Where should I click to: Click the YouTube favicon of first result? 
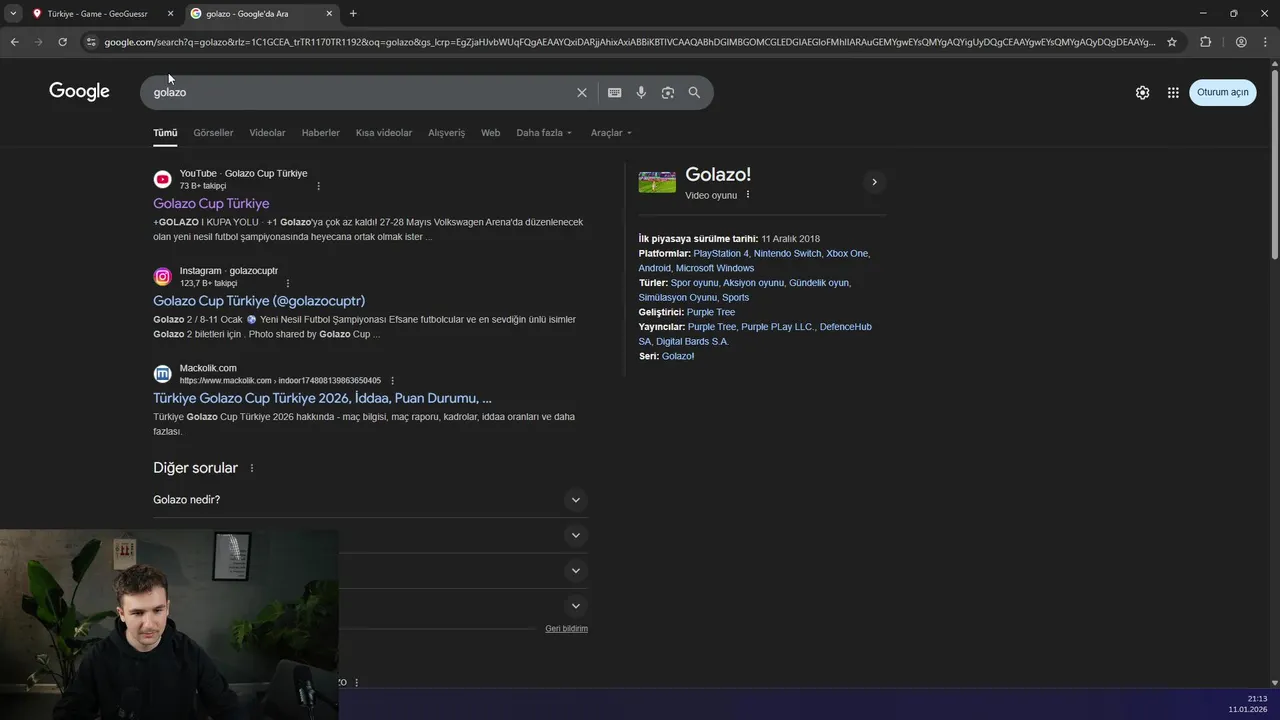(x=162, y=179)
